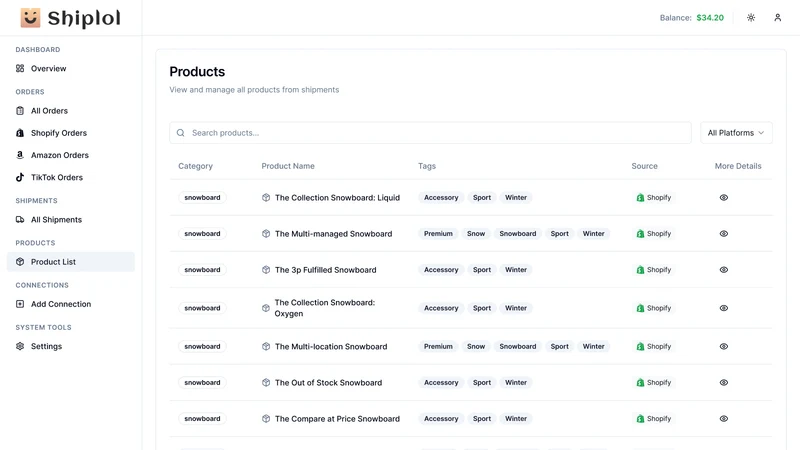Open Shopify Orders page
800x450 pixels.
[71, 133]
